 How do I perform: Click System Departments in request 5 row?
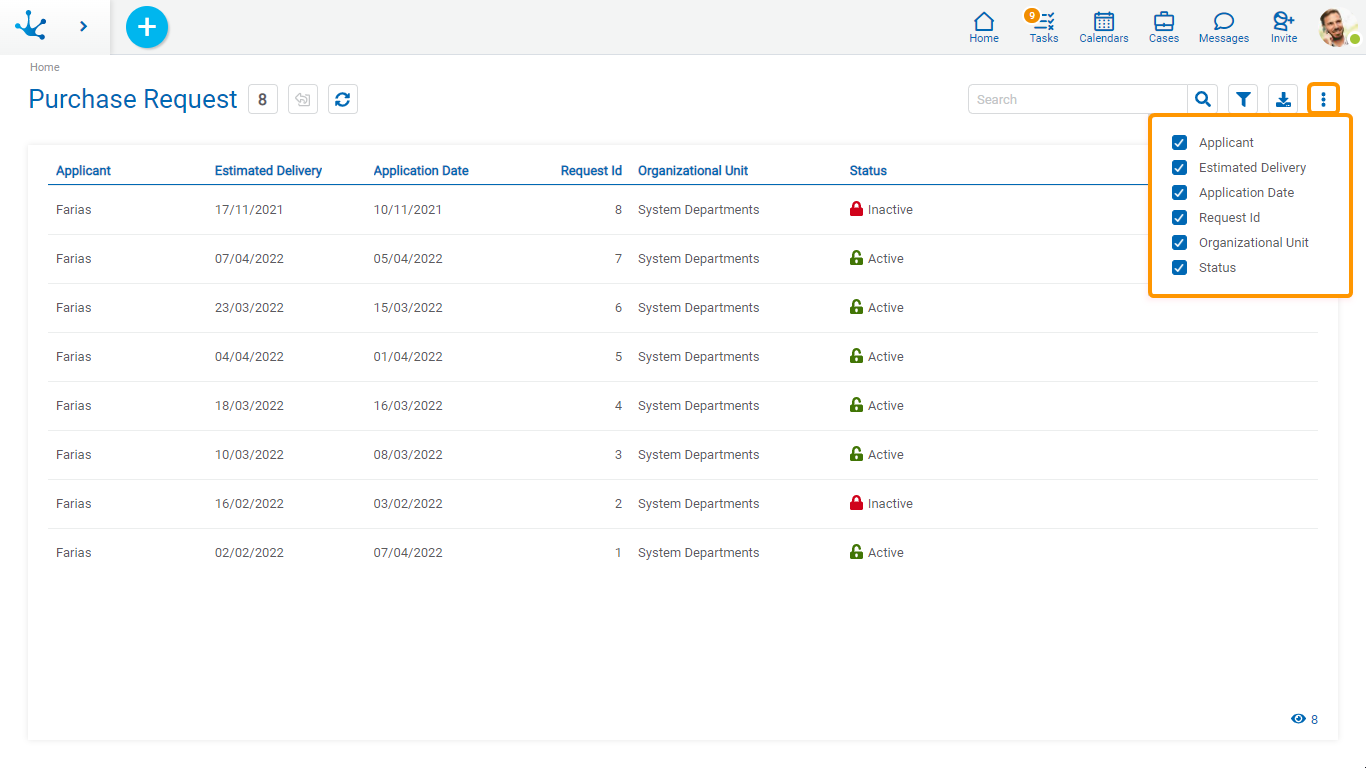point(698,357)
